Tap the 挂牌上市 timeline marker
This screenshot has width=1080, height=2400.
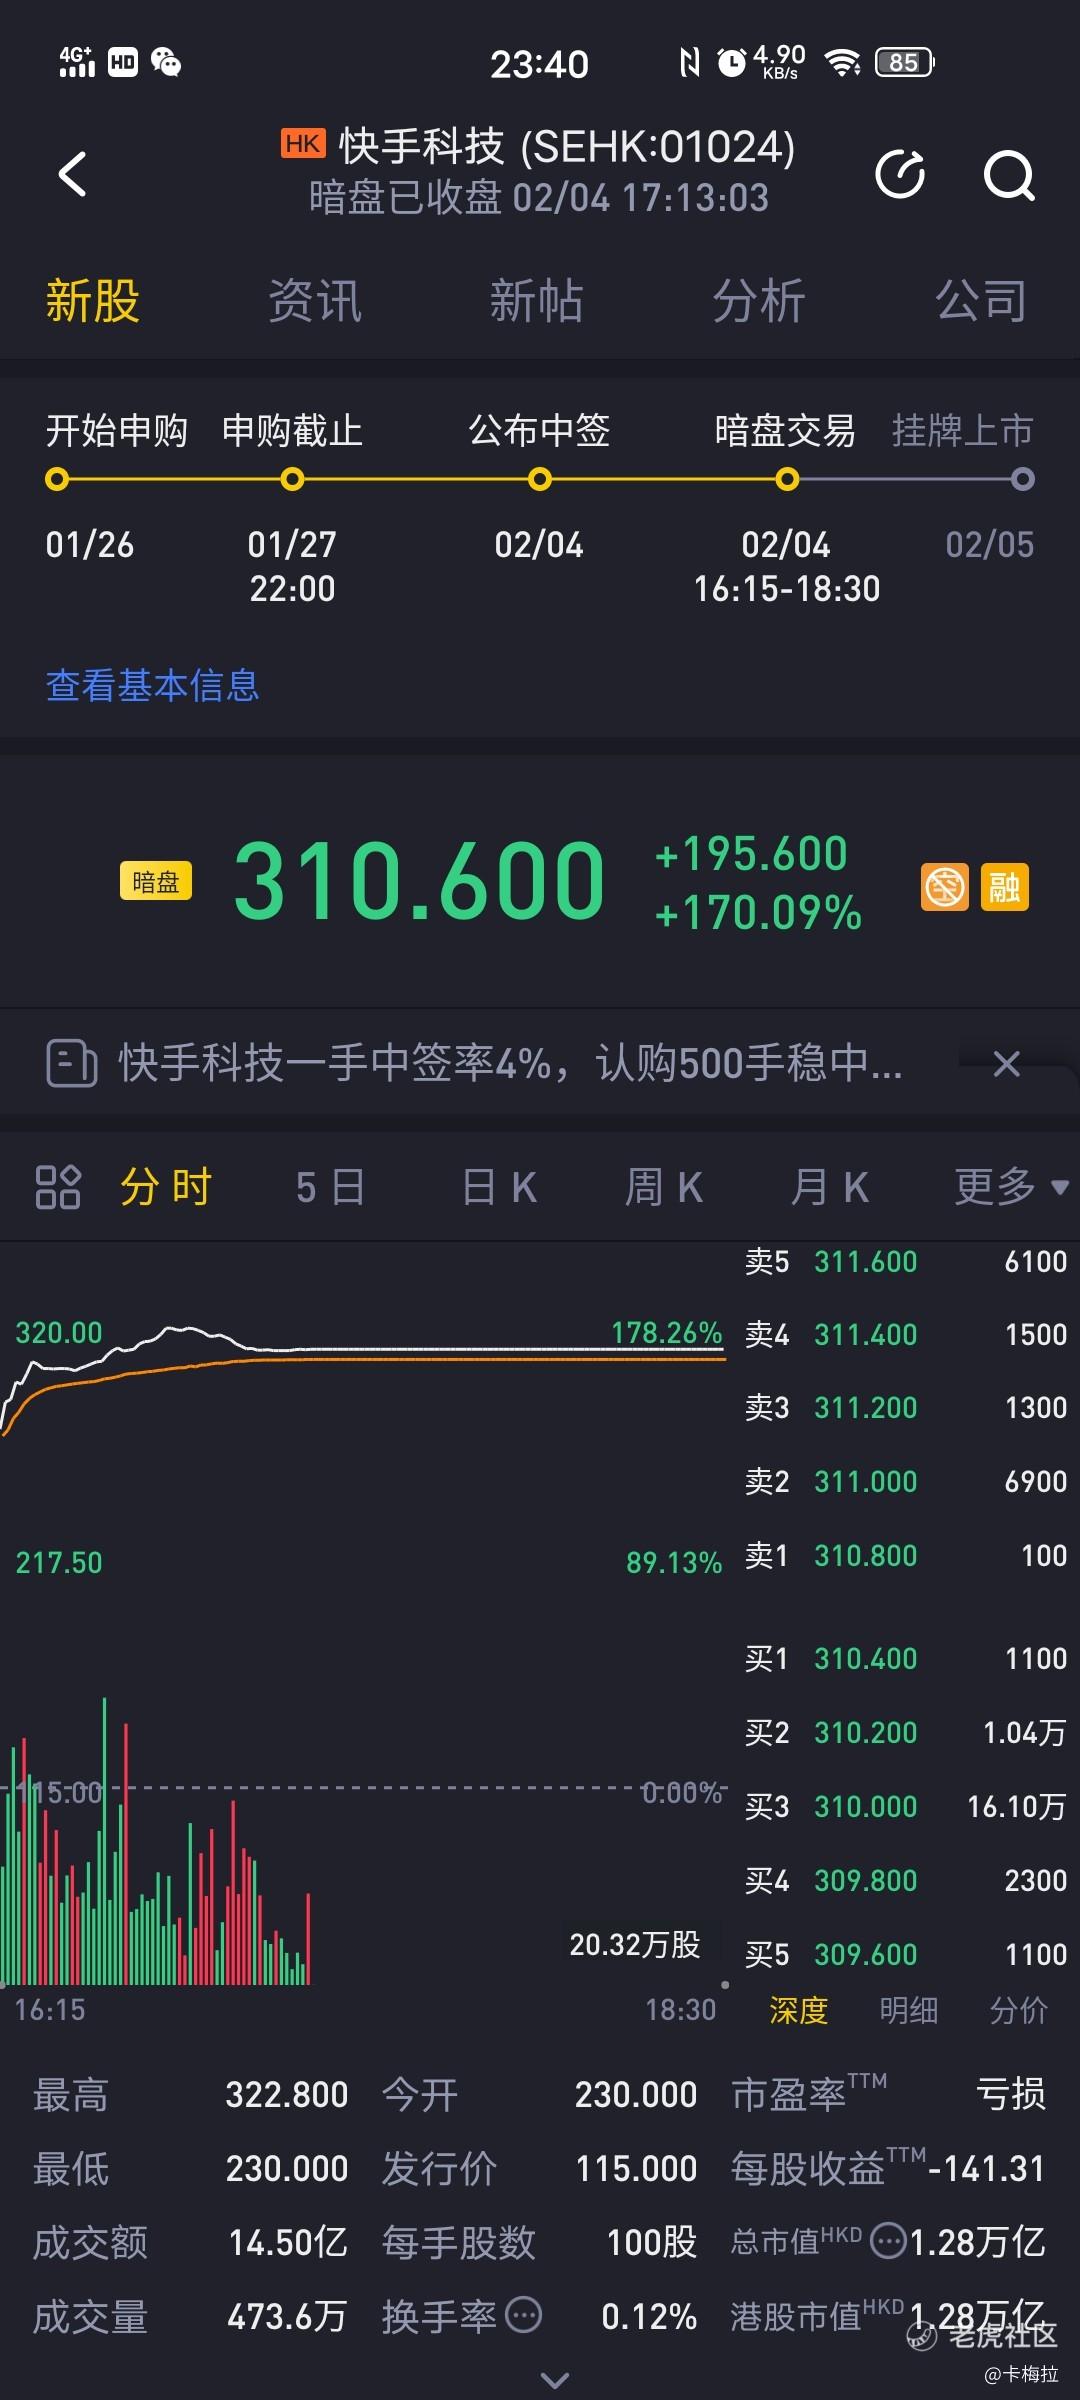click(x=1022, y=480)
